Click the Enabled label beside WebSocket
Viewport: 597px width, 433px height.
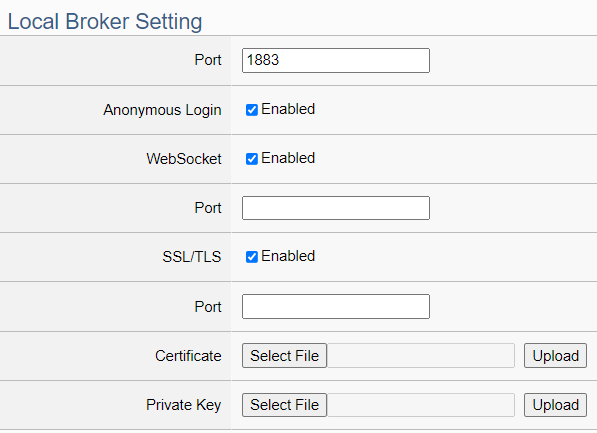pos(288,158)
